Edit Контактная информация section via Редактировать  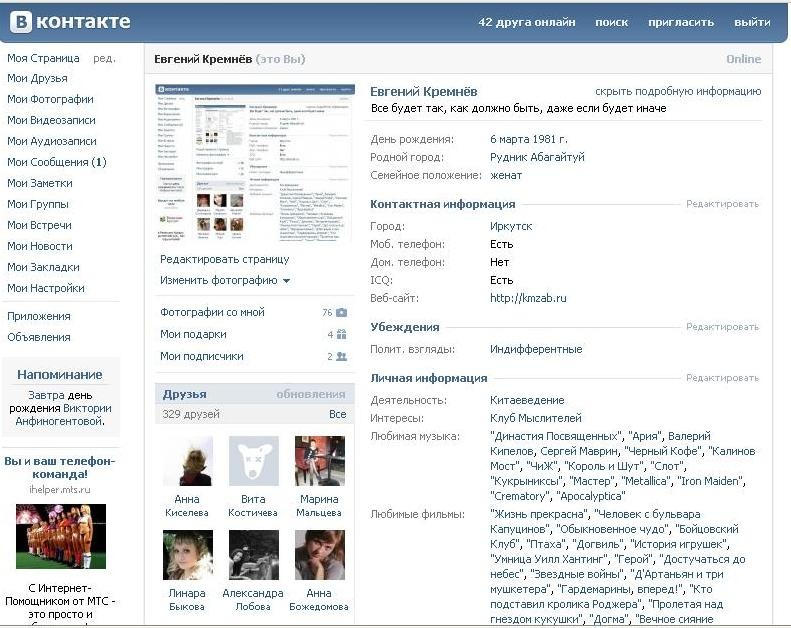click(x=722, y=204)
